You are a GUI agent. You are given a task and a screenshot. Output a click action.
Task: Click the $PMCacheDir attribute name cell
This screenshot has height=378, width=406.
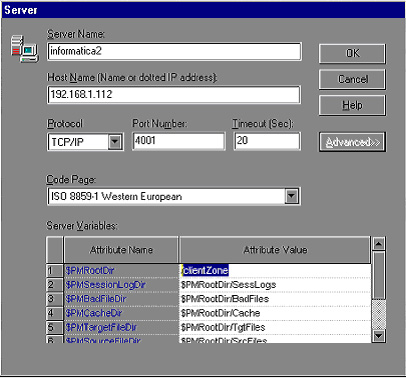tap(121, 313)
